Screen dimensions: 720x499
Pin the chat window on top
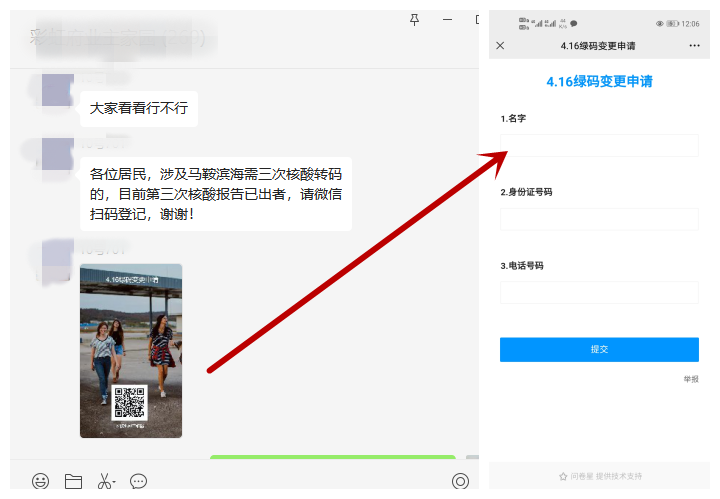coord(415,19)
